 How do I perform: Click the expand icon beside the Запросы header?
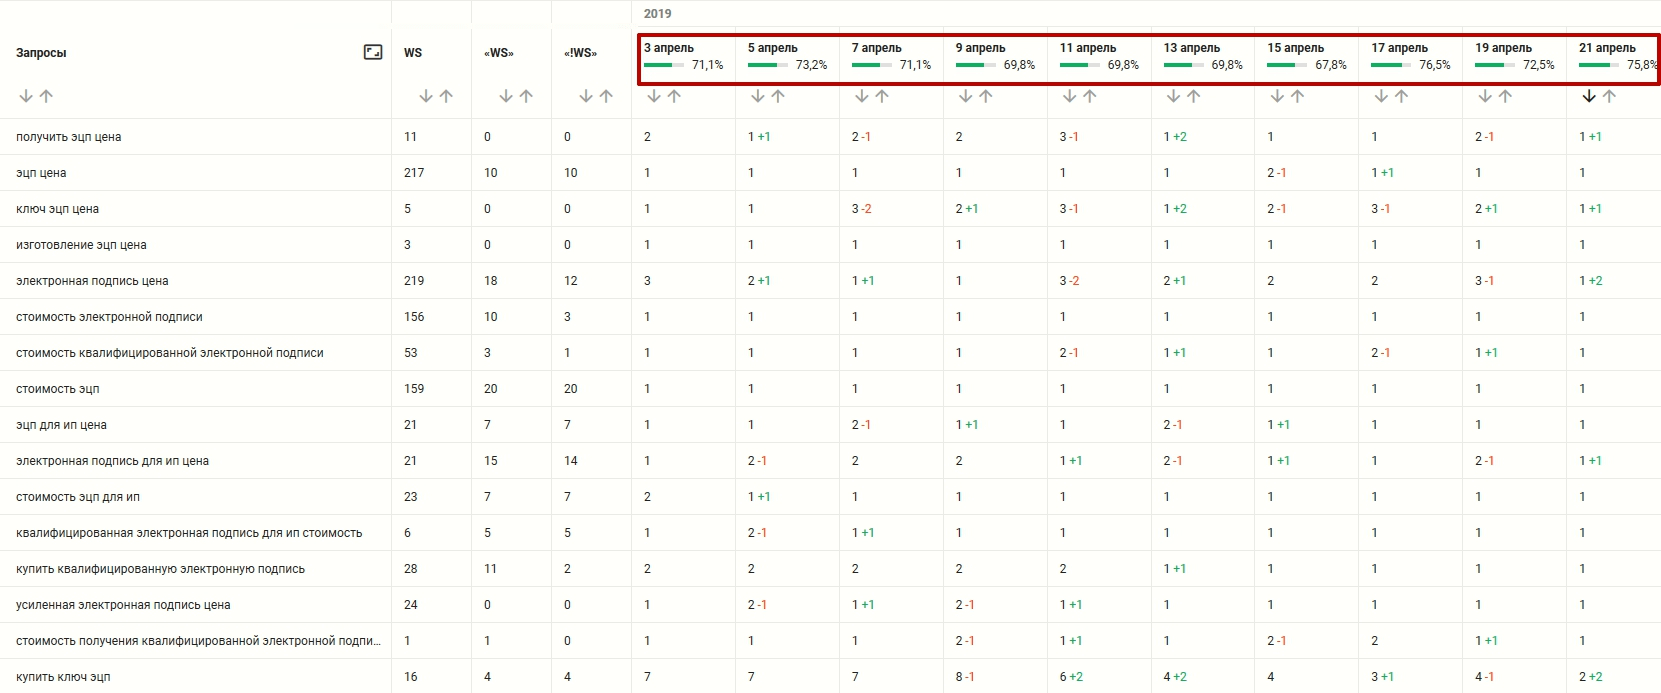pyautogui.click(x=373, y=52)
